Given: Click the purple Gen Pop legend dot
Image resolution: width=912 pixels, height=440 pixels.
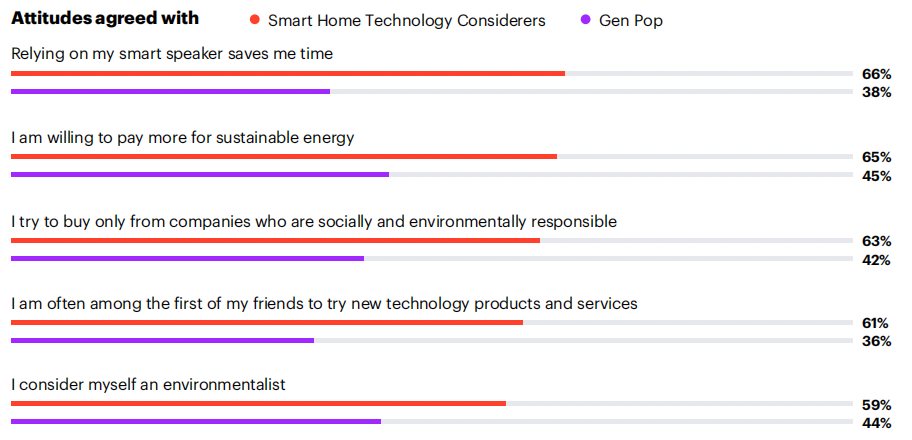Looking at the screenshot, I should point(586,20).
